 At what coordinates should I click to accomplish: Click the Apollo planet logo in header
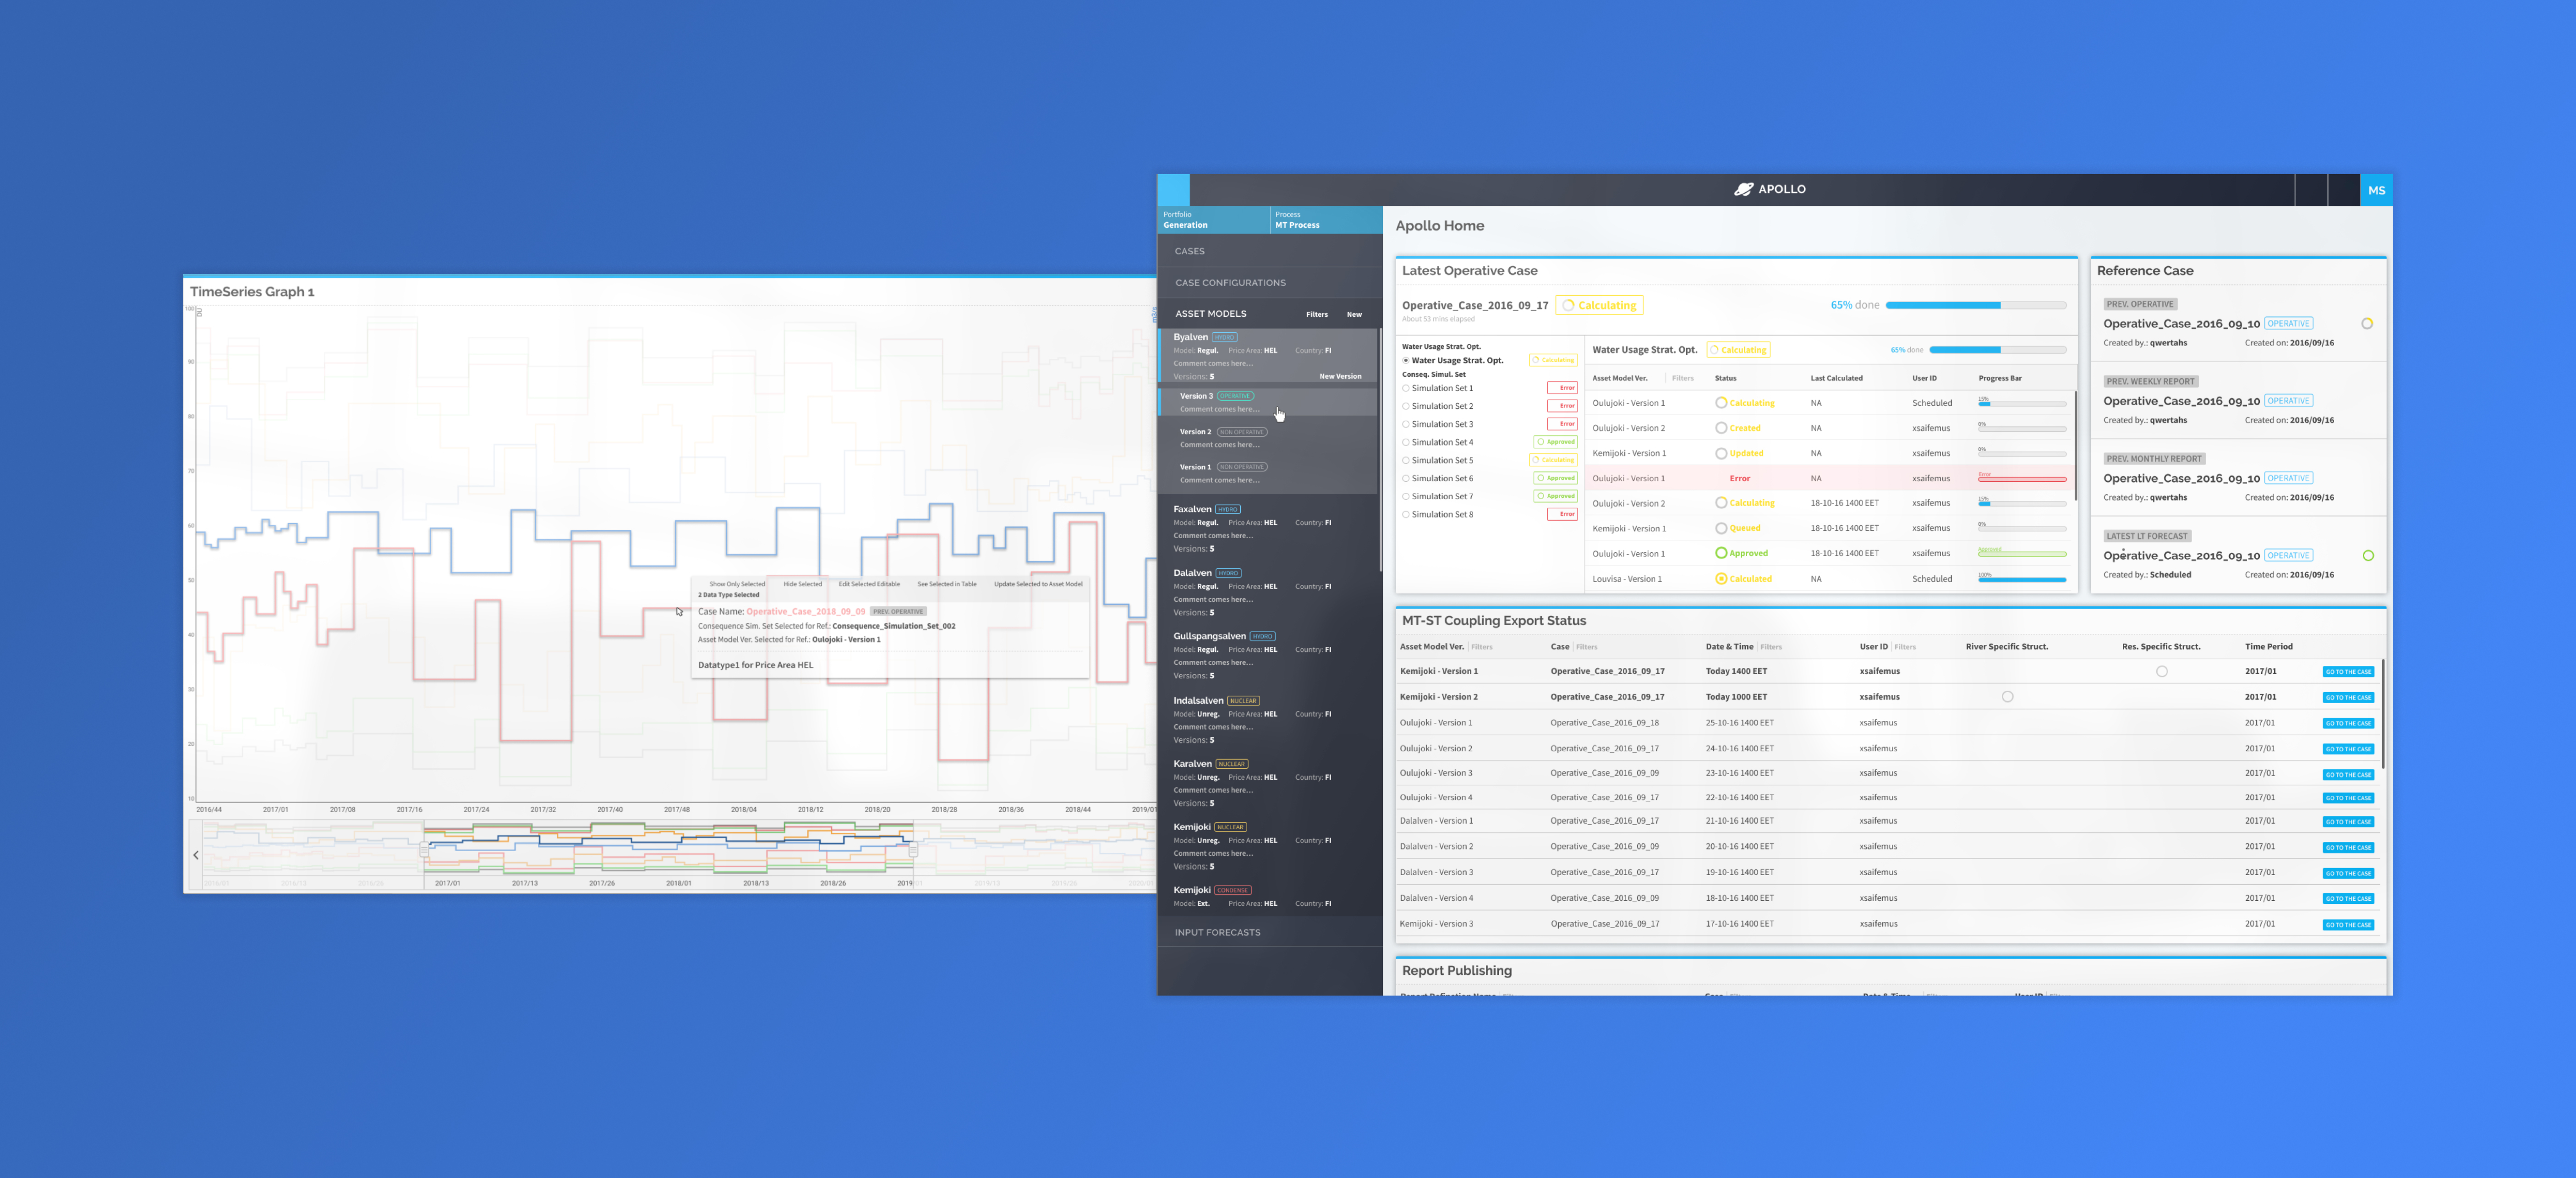1743,189
